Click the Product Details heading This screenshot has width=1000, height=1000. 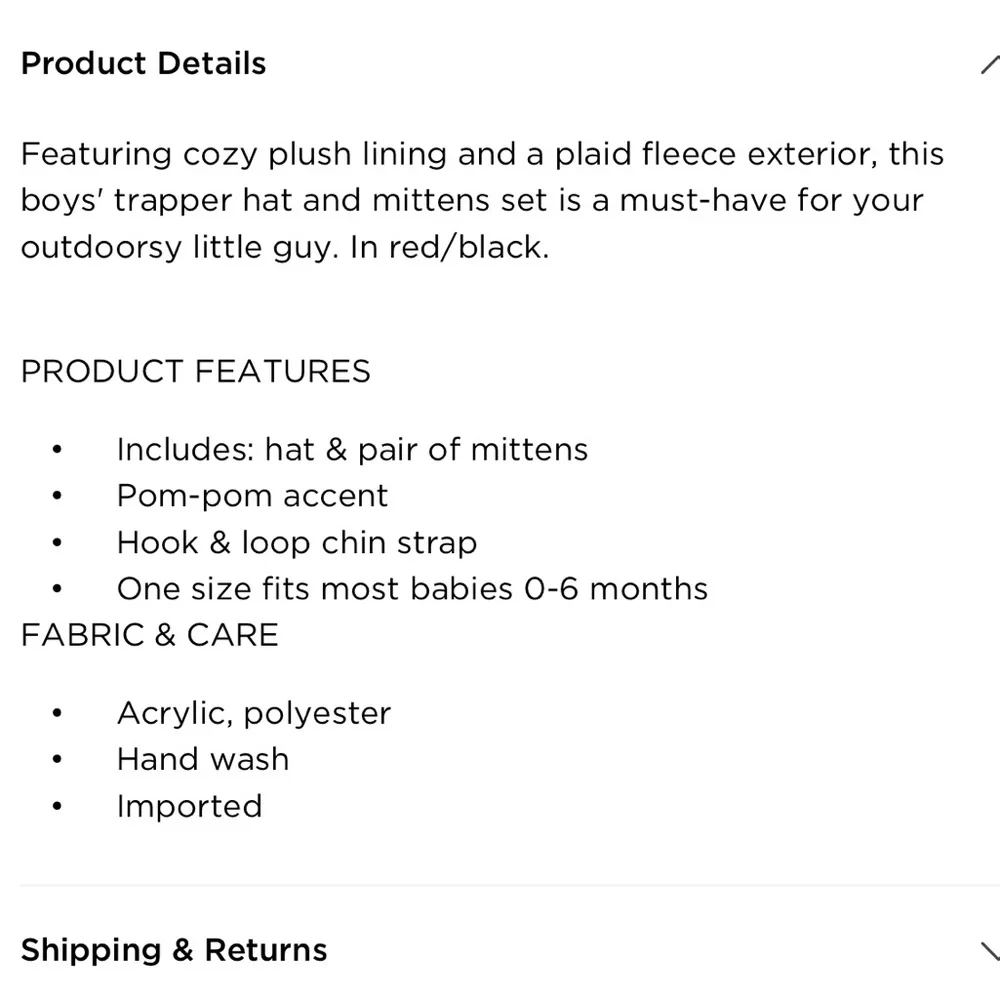pyautogui.click(x=143, y=63)
